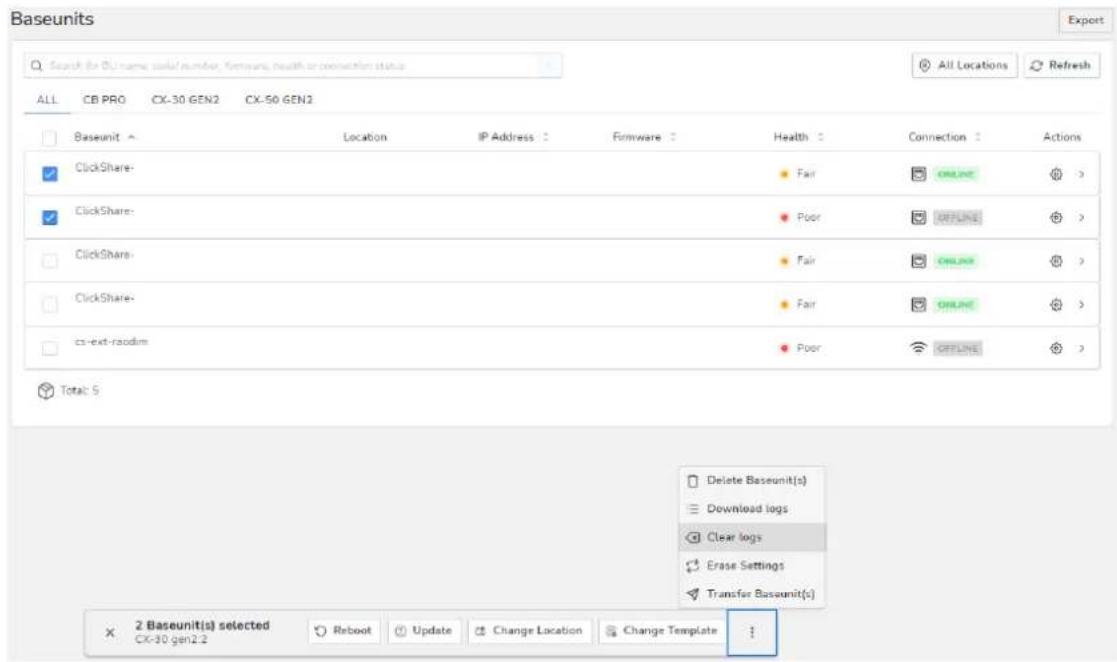This screenshot has height=662, width=1117.
Task: Open the All Locations dropdown
Action: [x=965, y=66]
